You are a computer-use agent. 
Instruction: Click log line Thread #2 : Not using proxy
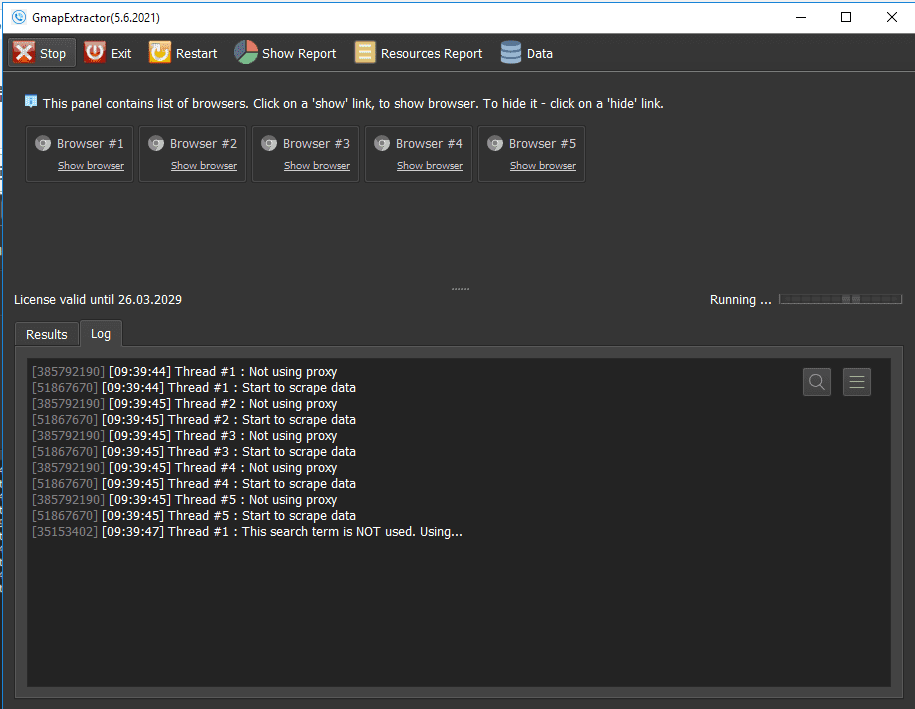tap(184, 404)
